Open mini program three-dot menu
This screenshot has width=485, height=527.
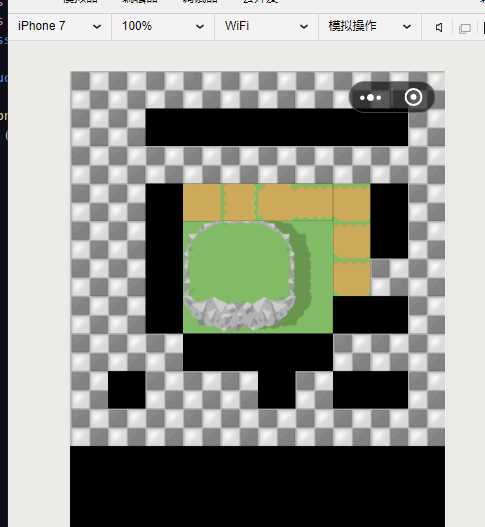coord(370,98)
